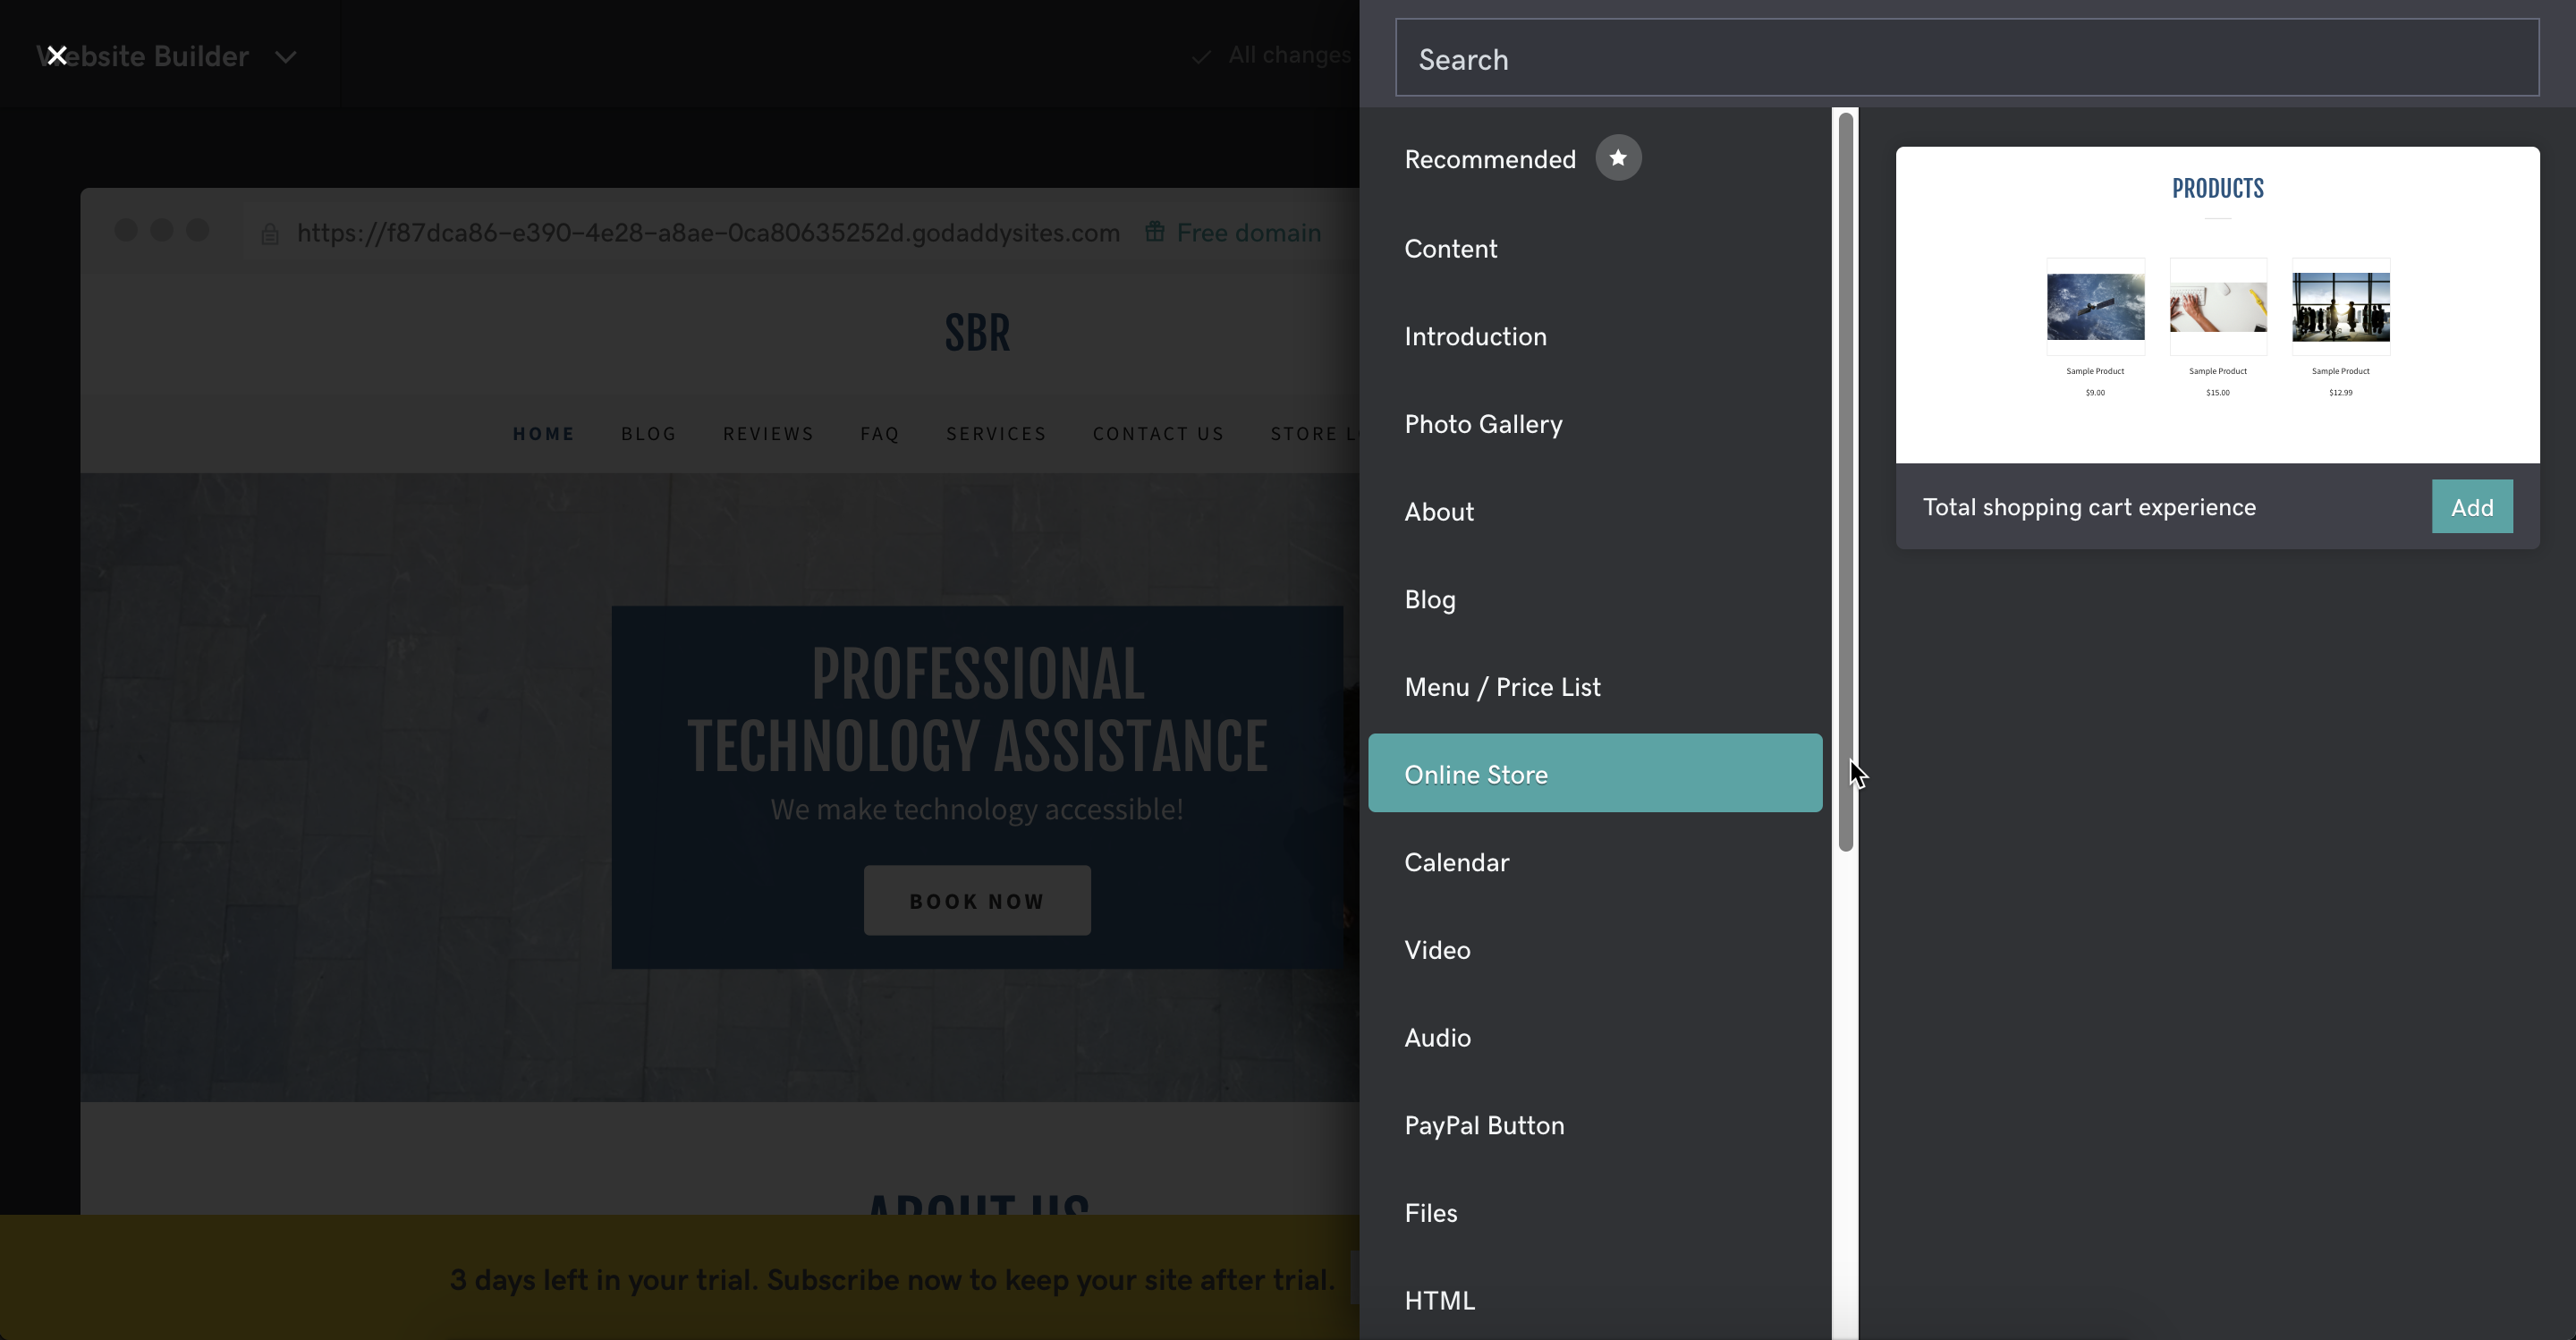This screenshot has height=1340, width=2576.
Task: Click the $12.99 sample product image
Action: [2340, 307]
